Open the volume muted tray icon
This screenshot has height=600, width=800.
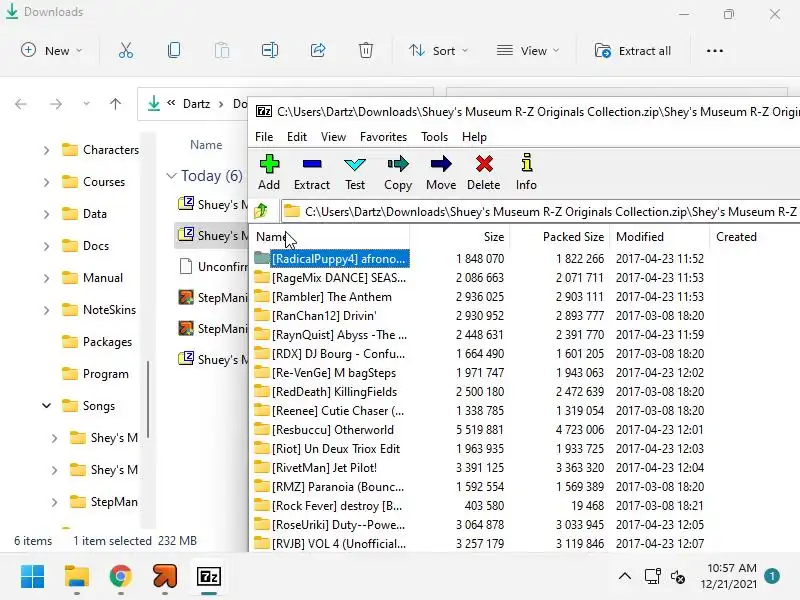click(x=678, y=577)
